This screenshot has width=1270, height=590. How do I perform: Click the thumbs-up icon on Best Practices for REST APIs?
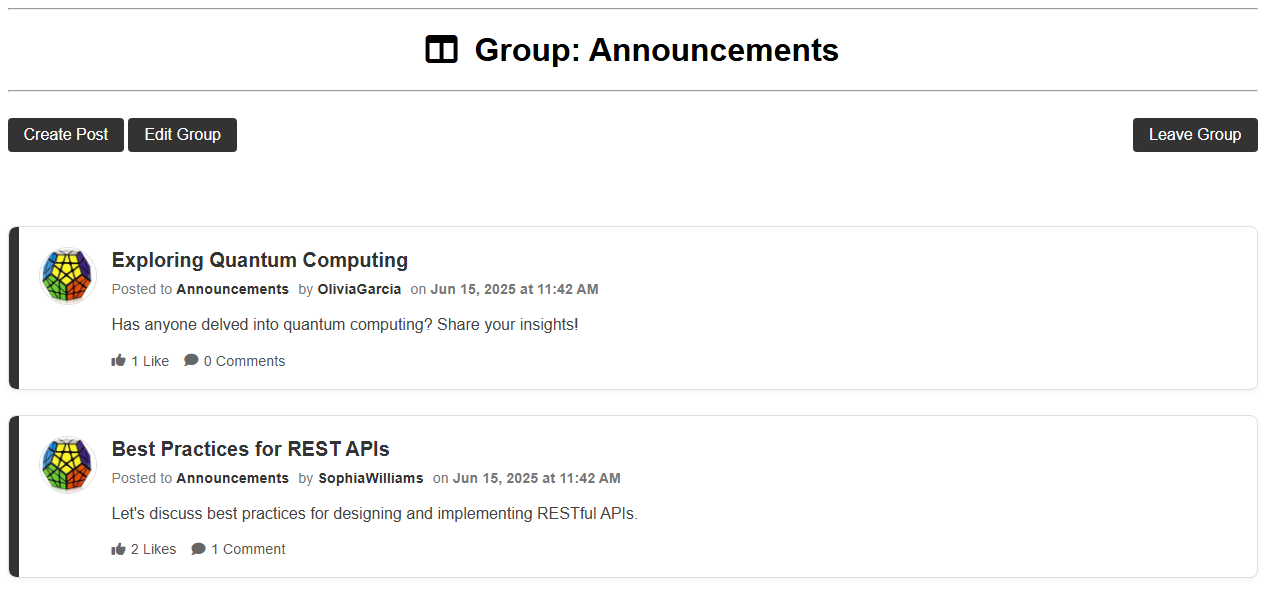[x=118, y=548]
